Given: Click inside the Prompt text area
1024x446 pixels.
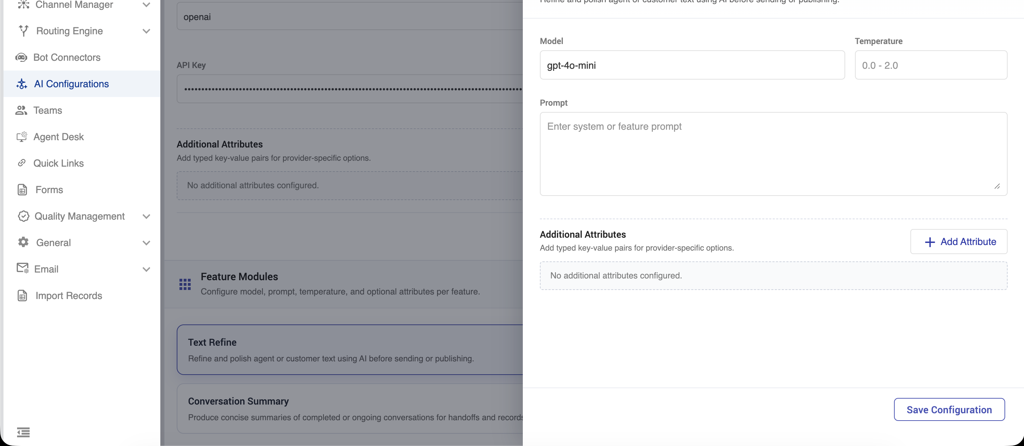Looking at the screenshot, I should (773, 154).
